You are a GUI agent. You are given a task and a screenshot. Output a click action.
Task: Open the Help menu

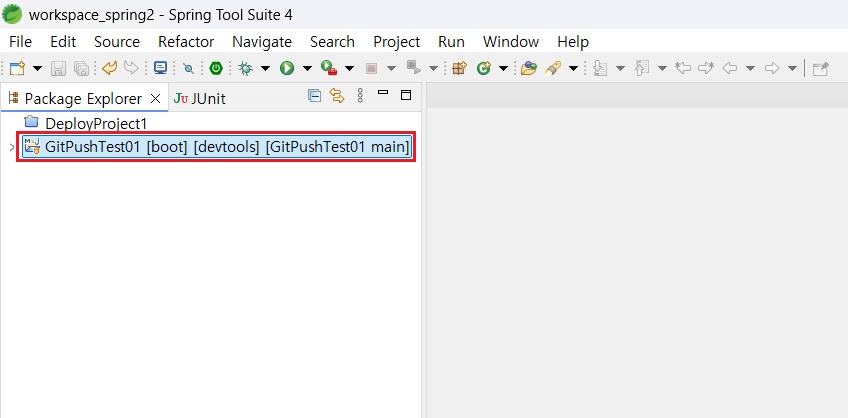(x=573, y=42)
